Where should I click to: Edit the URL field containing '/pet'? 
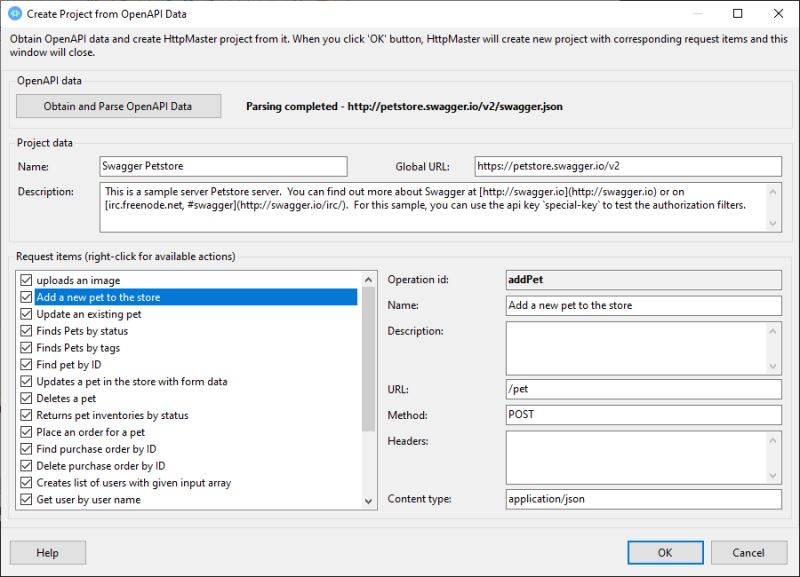644,389
